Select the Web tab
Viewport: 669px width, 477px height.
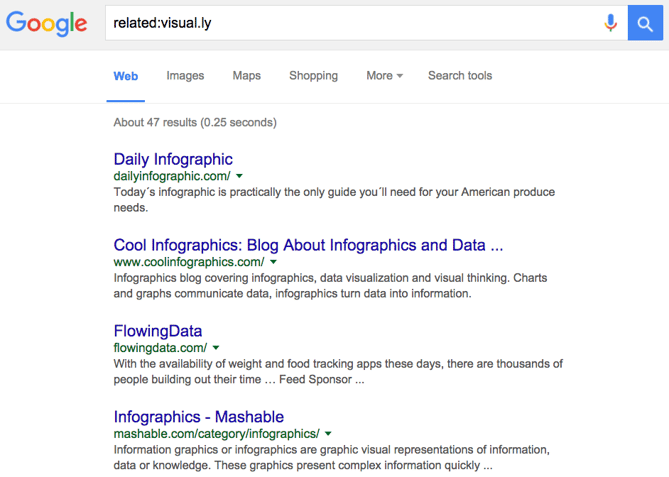126,76
